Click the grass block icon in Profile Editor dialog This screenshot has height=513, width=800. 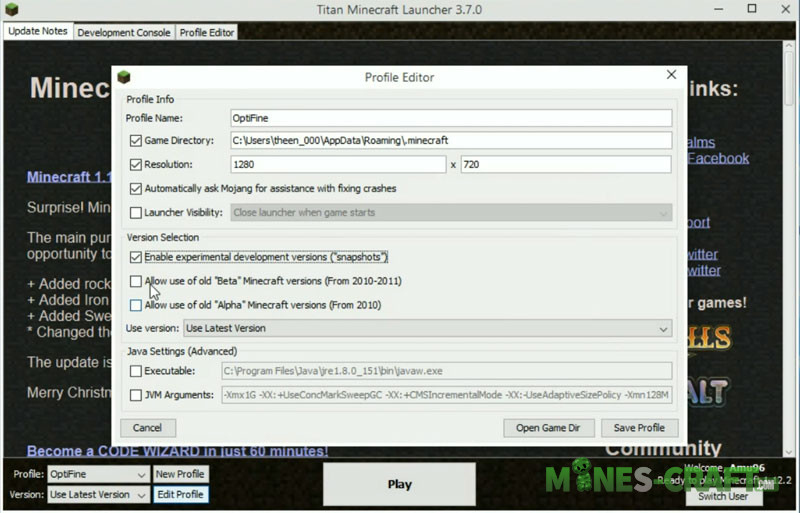(124, 77)
